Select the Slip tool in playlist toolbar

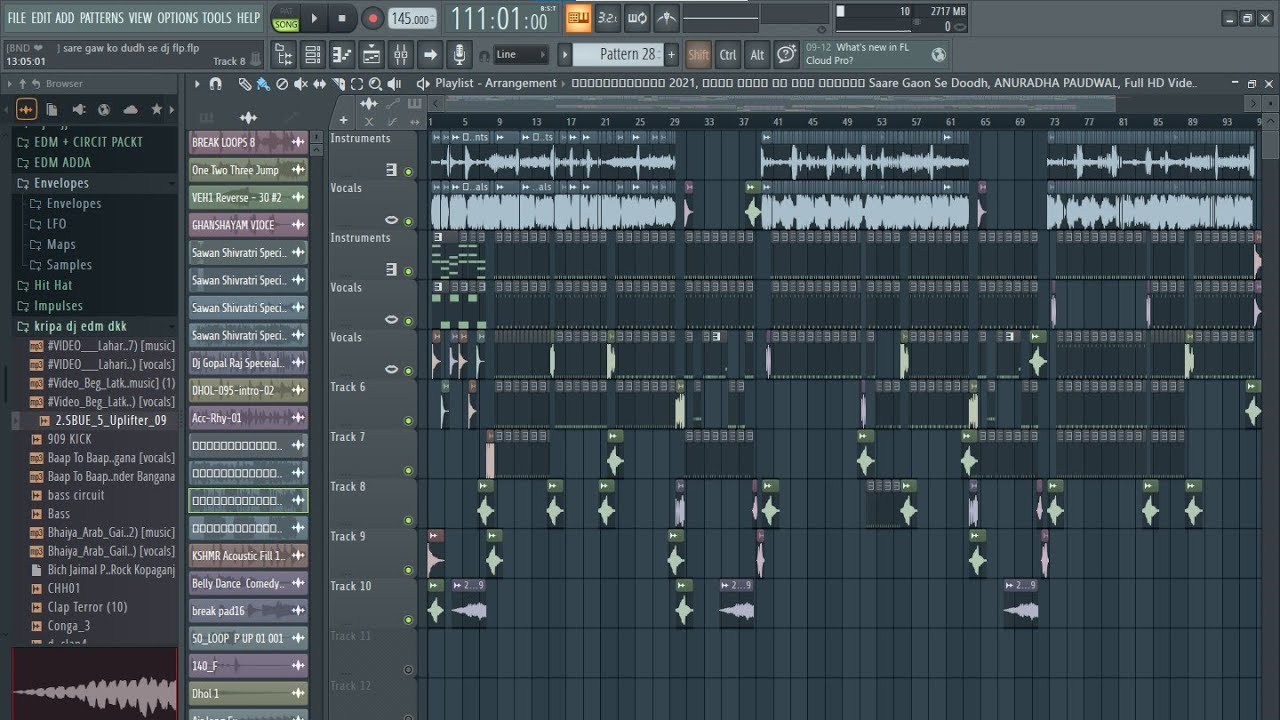tap(320, 84)
